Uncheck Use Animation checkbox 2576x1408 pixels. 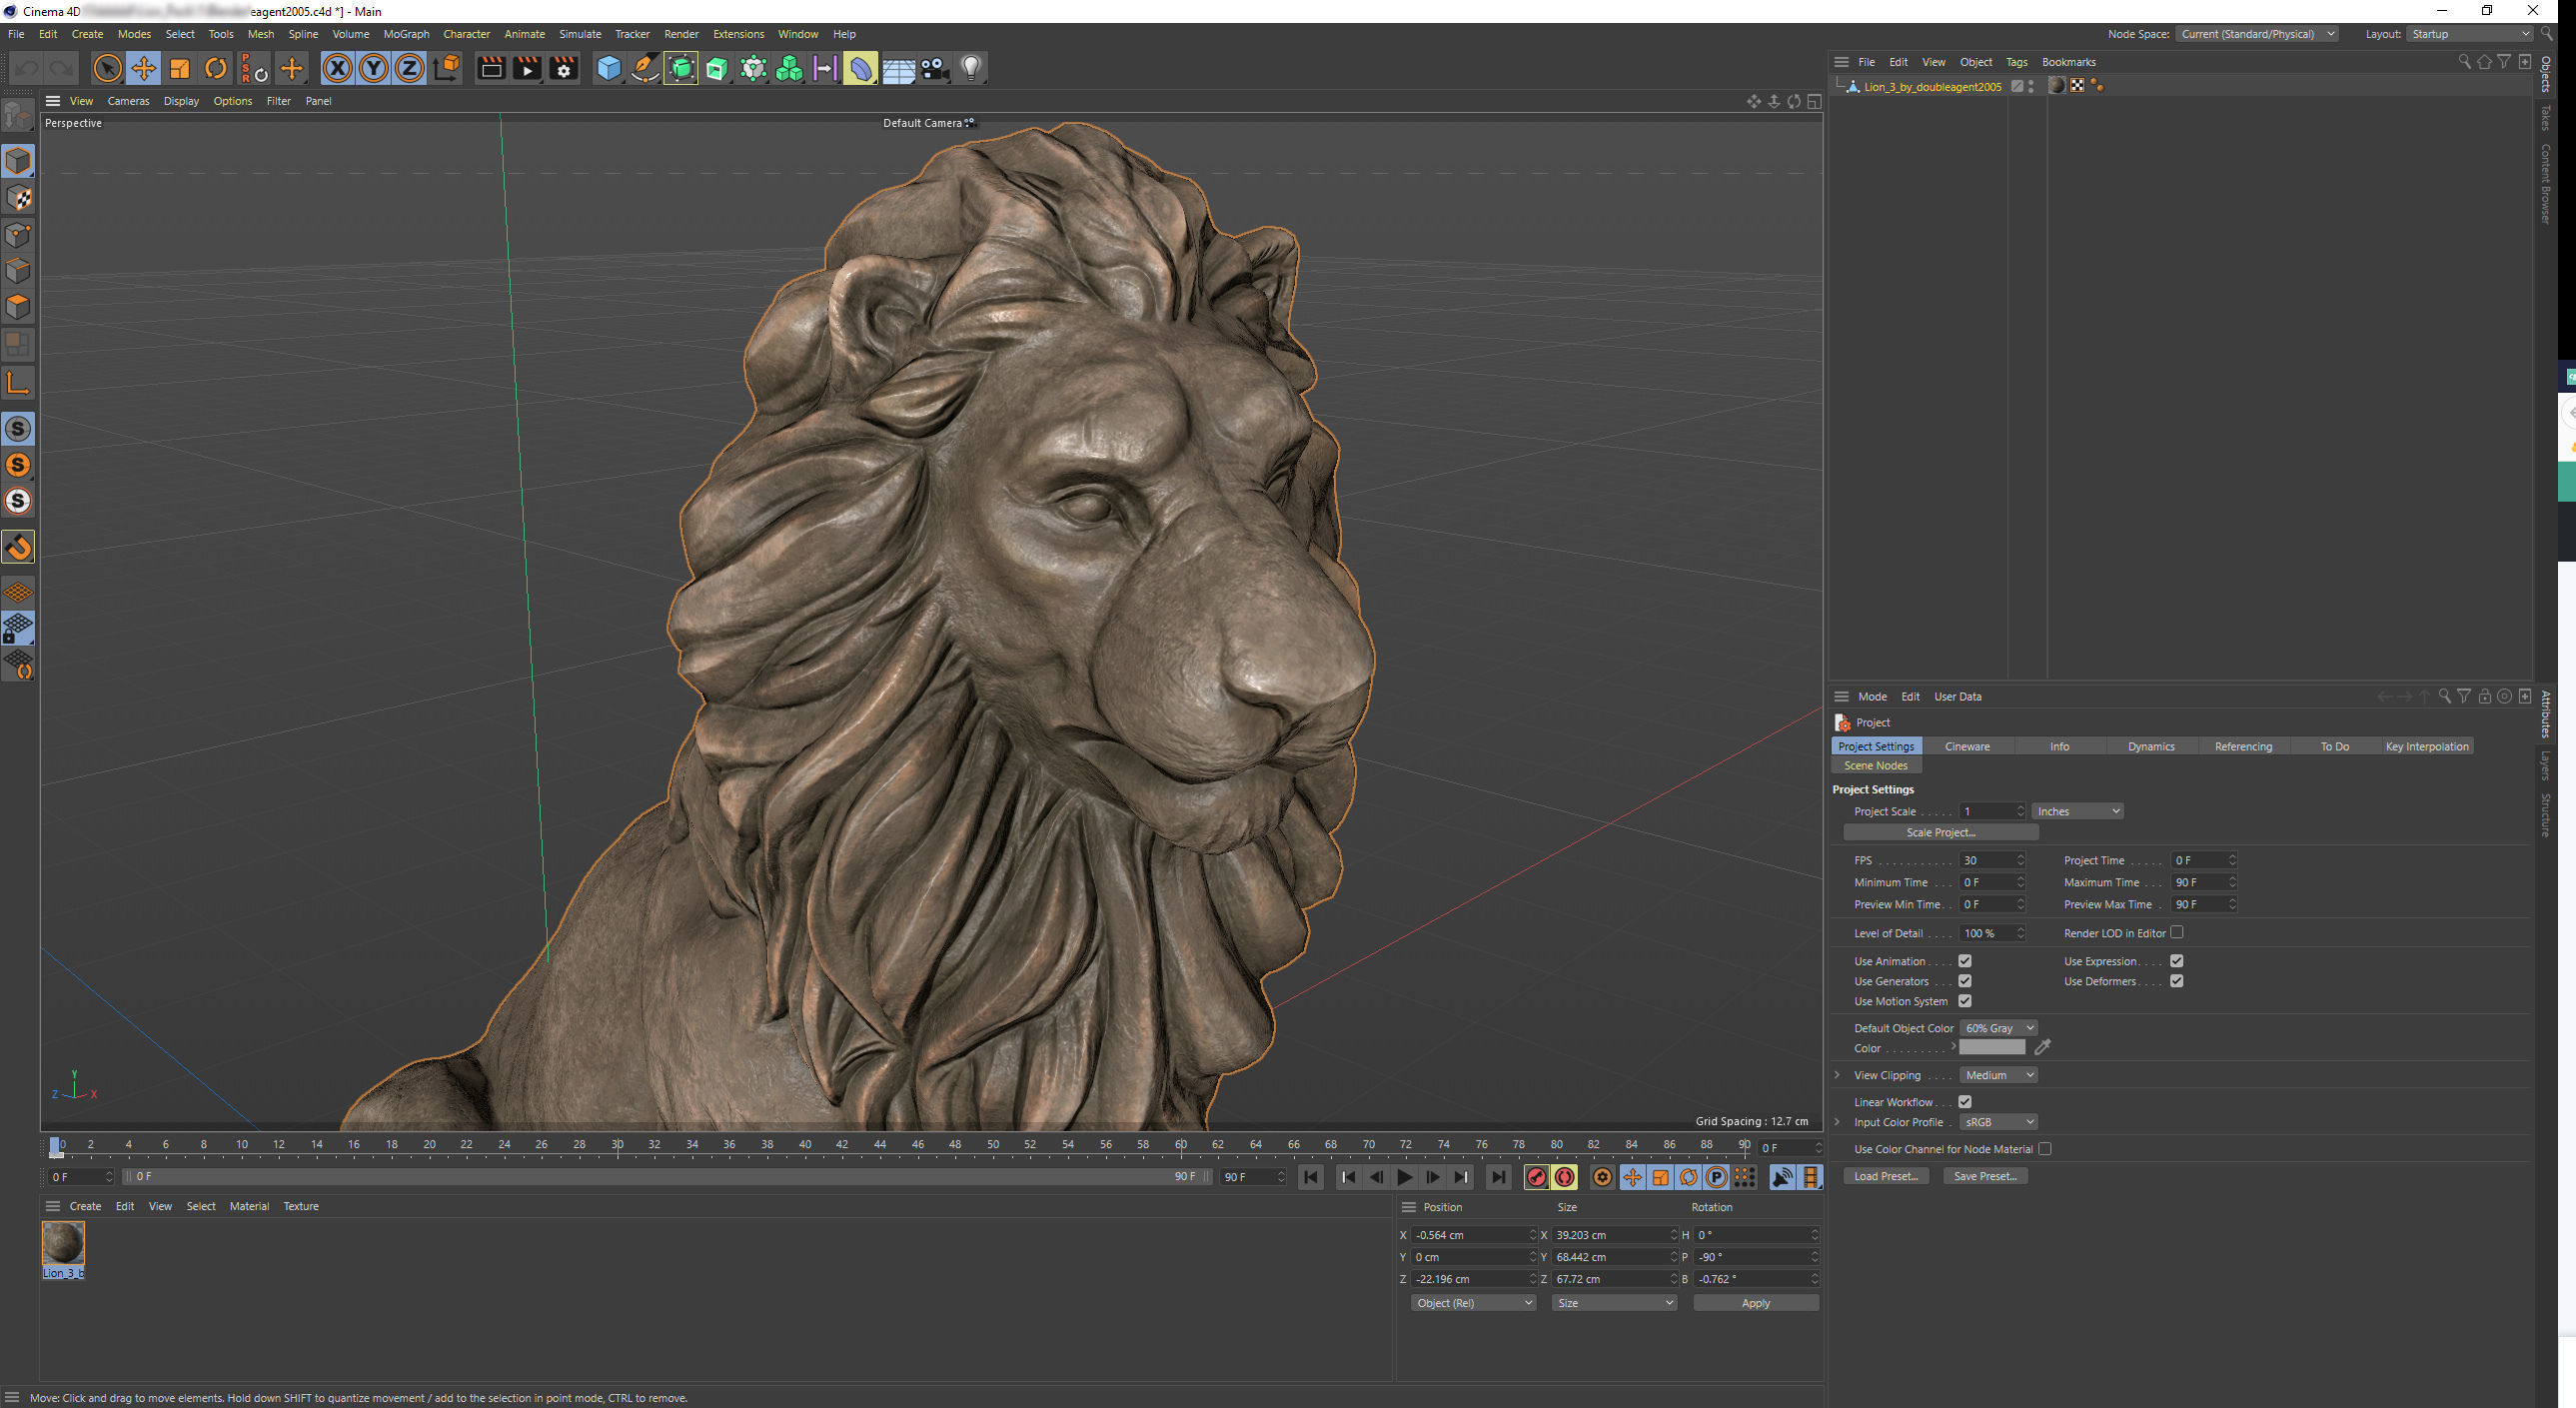point(1965,961)
